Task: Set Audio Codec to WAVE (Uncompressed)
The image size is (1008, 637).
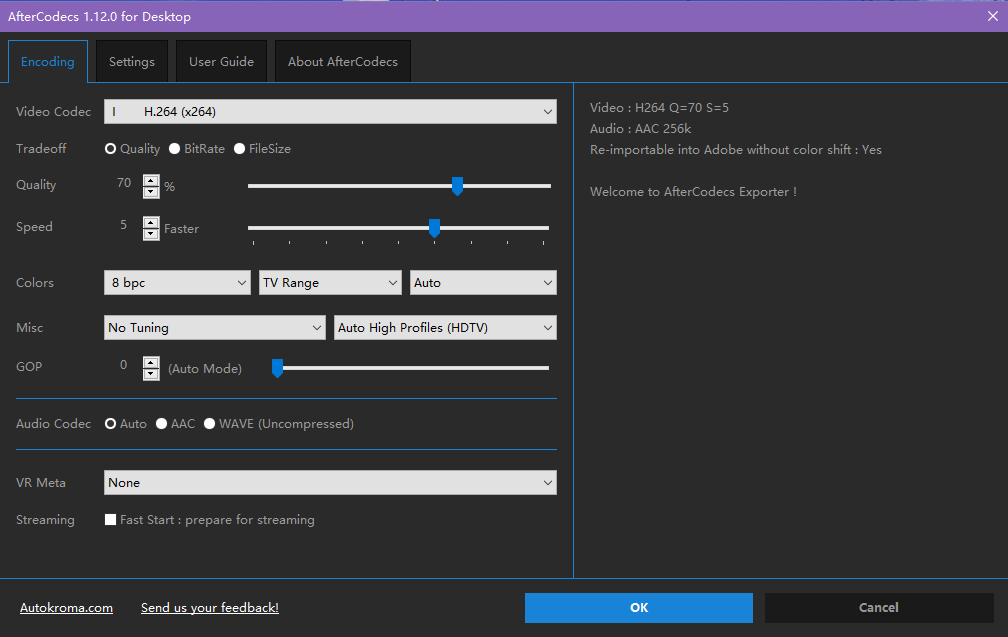Action: [x=209, y=423]
